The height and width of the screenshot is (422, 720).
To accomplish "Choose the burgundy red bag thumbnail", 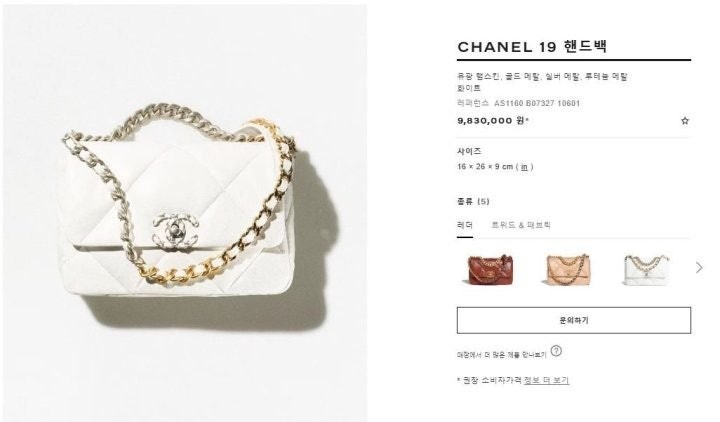I will (490, 270).
